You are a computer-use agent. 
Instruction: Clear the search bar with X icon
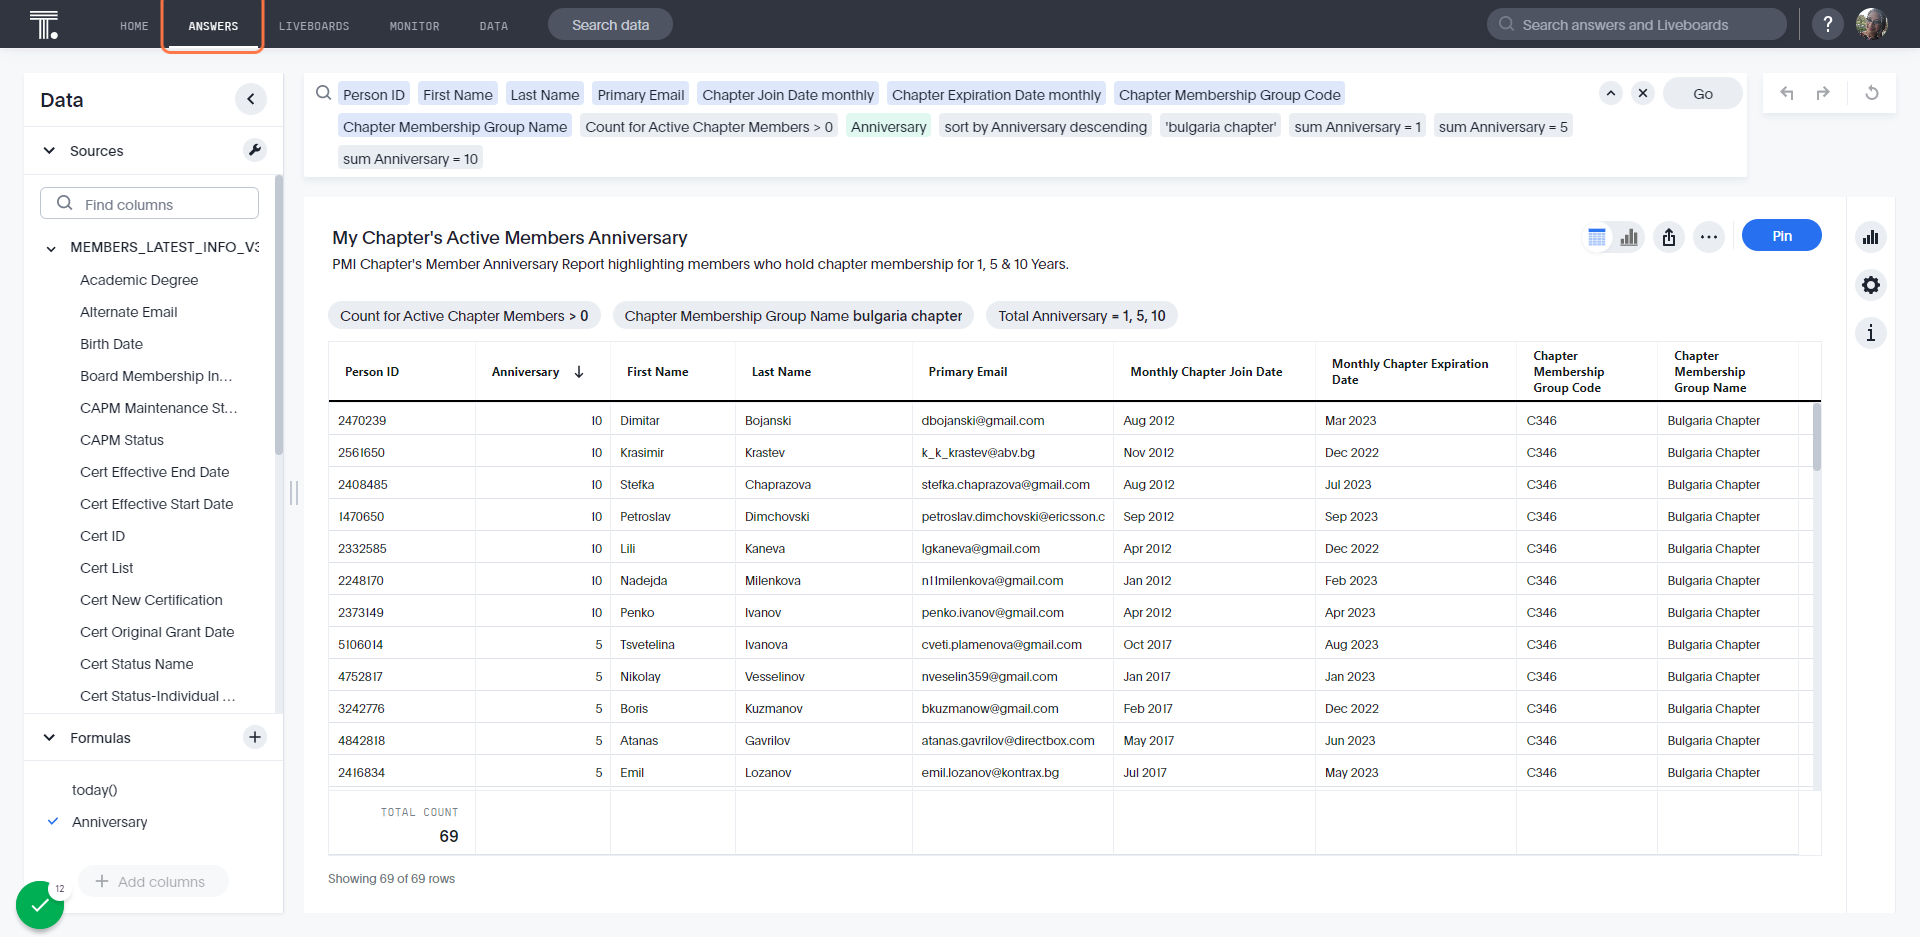point(1643,93)
